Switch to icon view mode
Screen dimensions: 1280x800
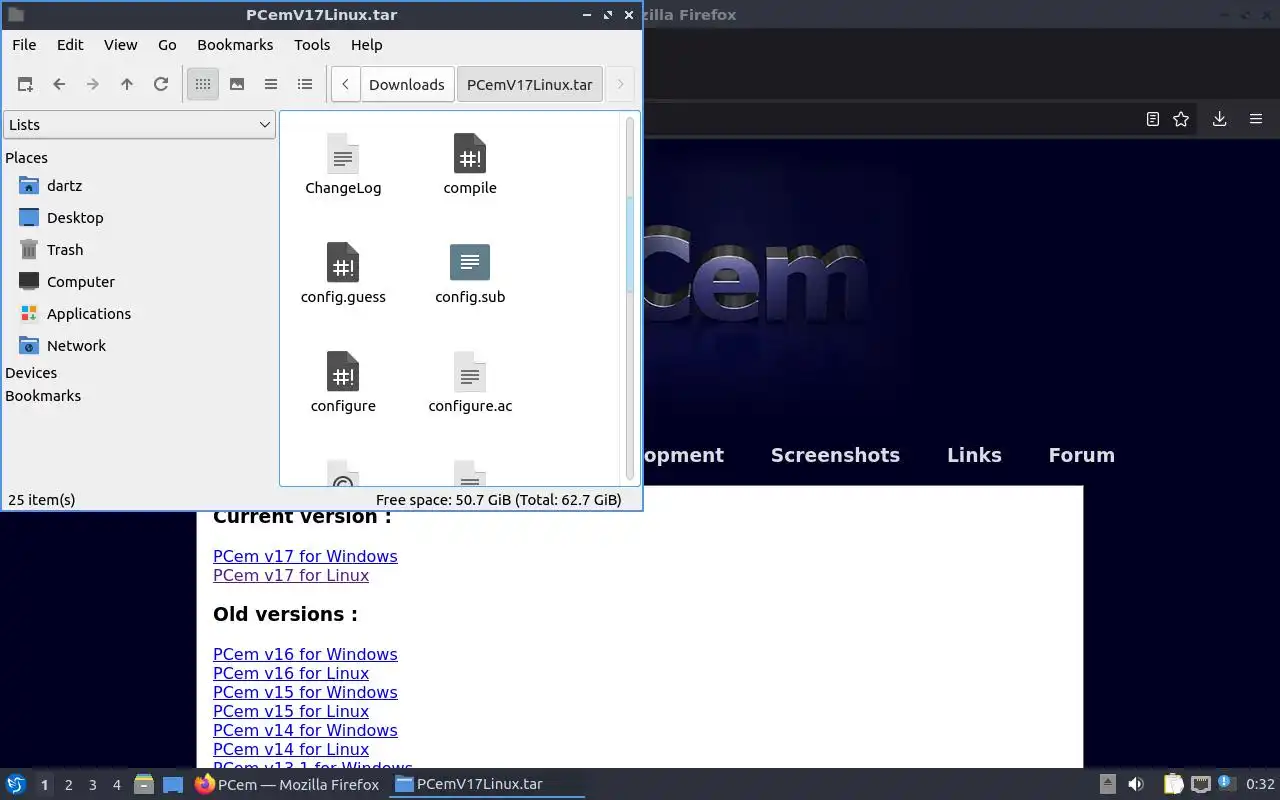point(203,85)
